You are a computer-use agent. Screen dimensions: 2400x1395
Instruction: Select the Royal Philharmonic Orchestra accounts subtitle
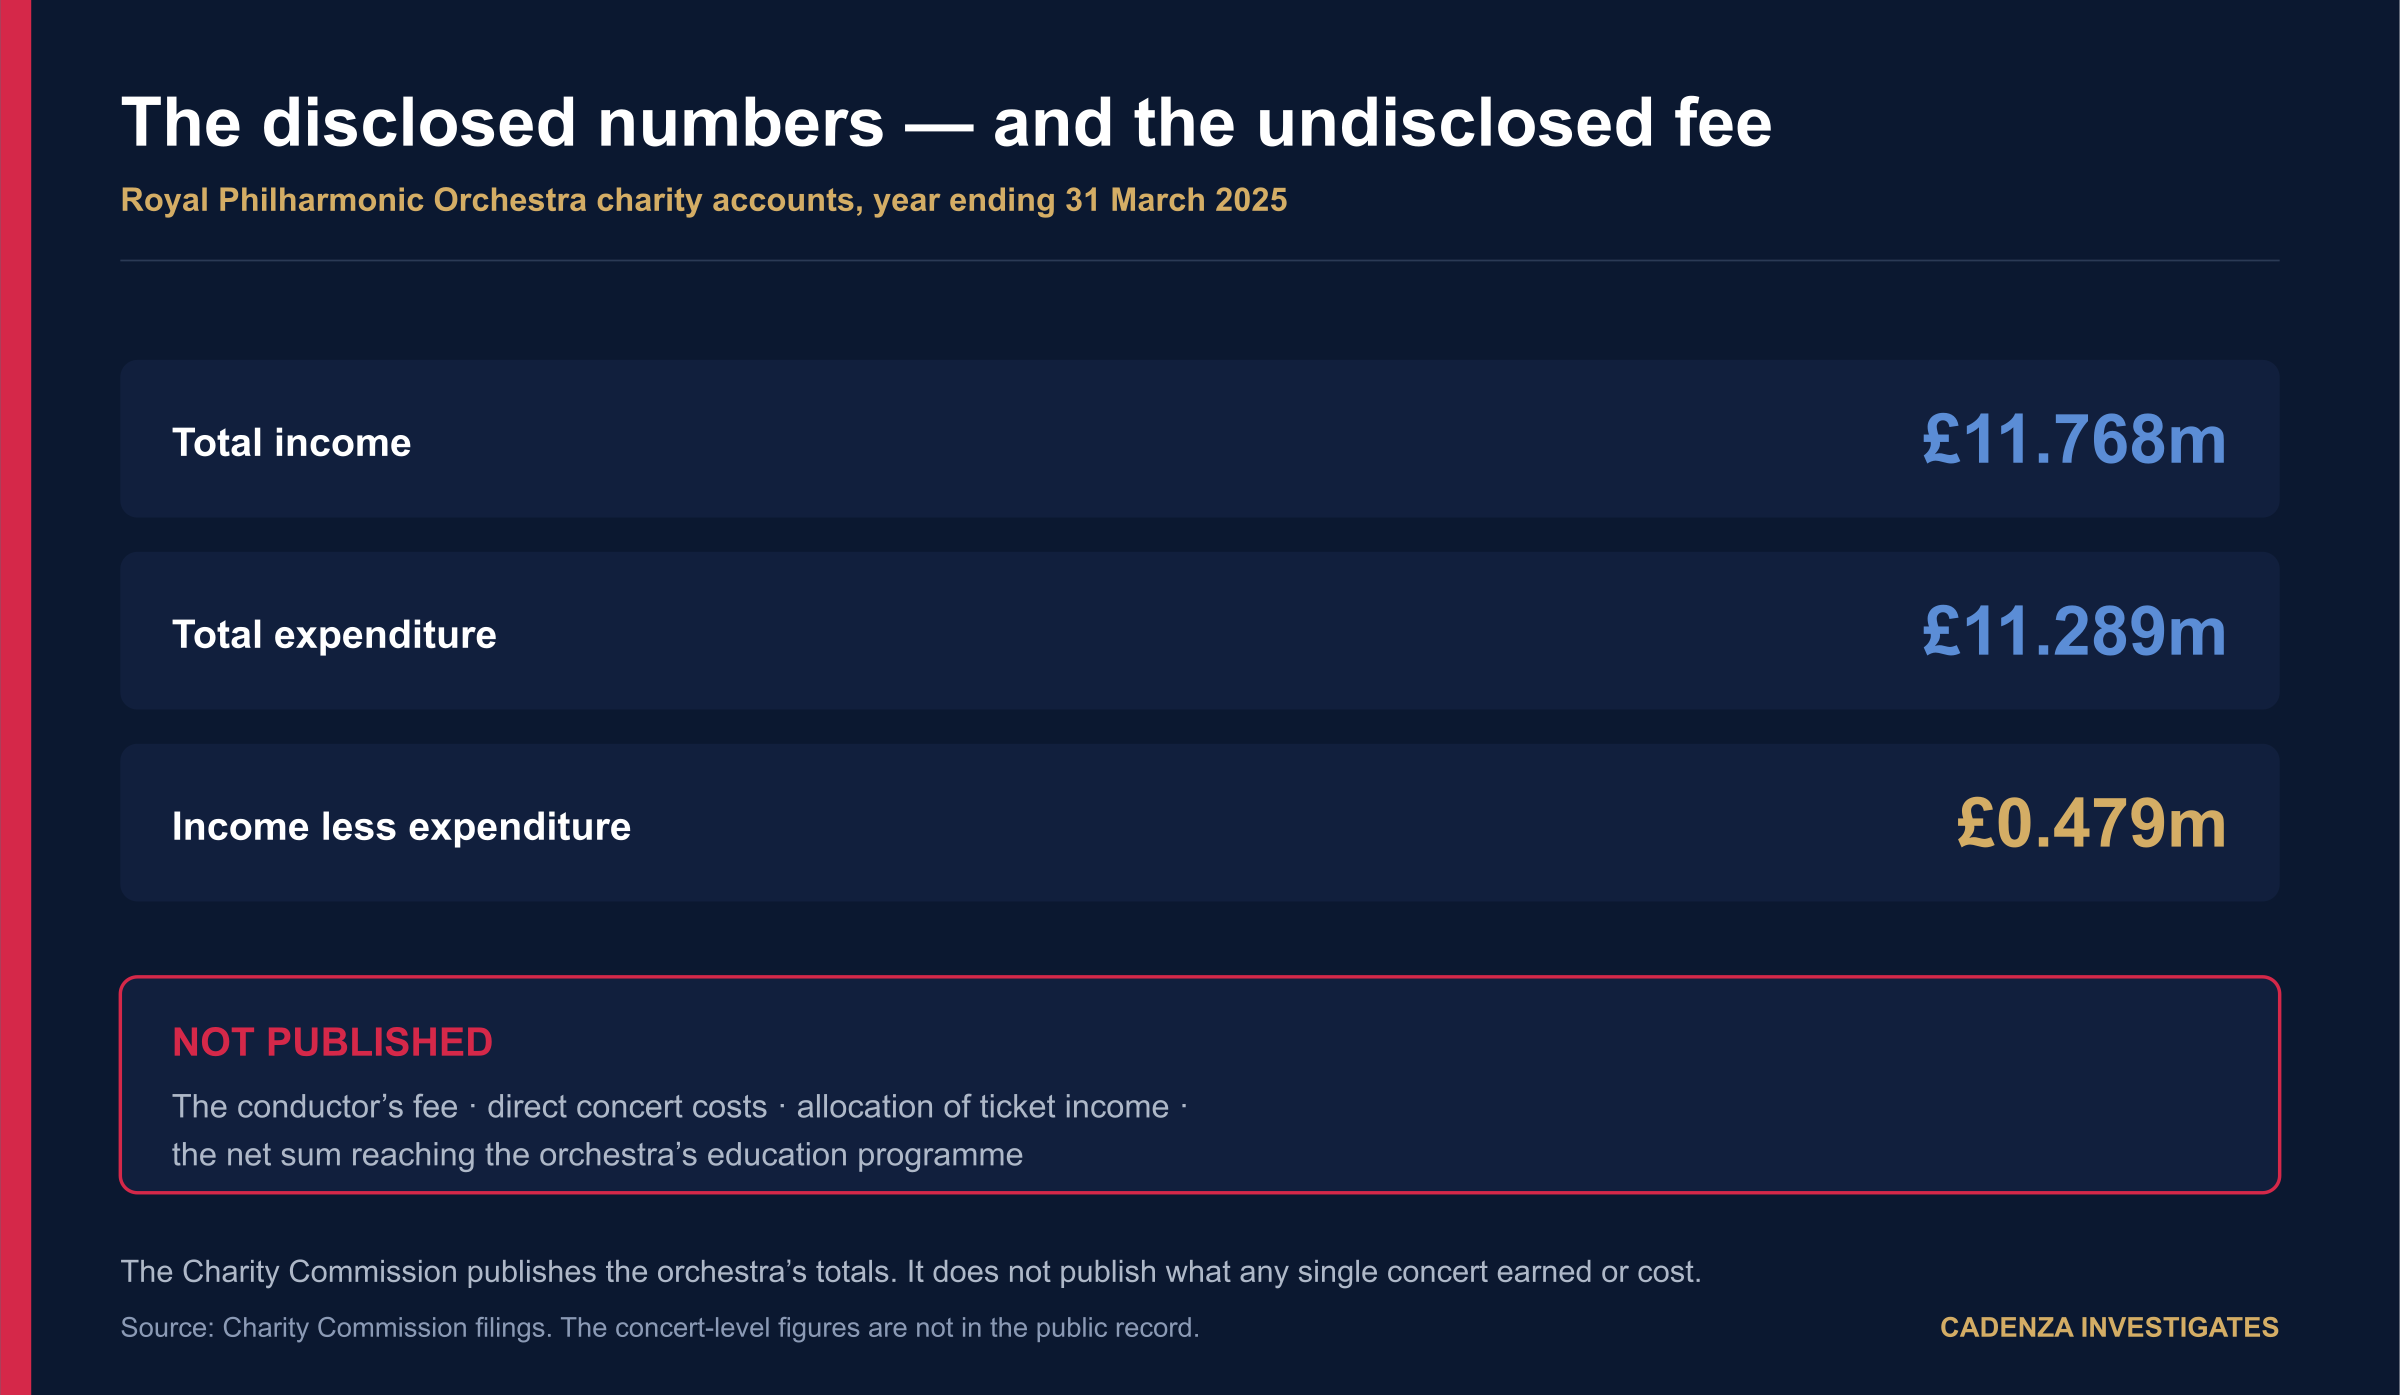(x=704, y=200)
